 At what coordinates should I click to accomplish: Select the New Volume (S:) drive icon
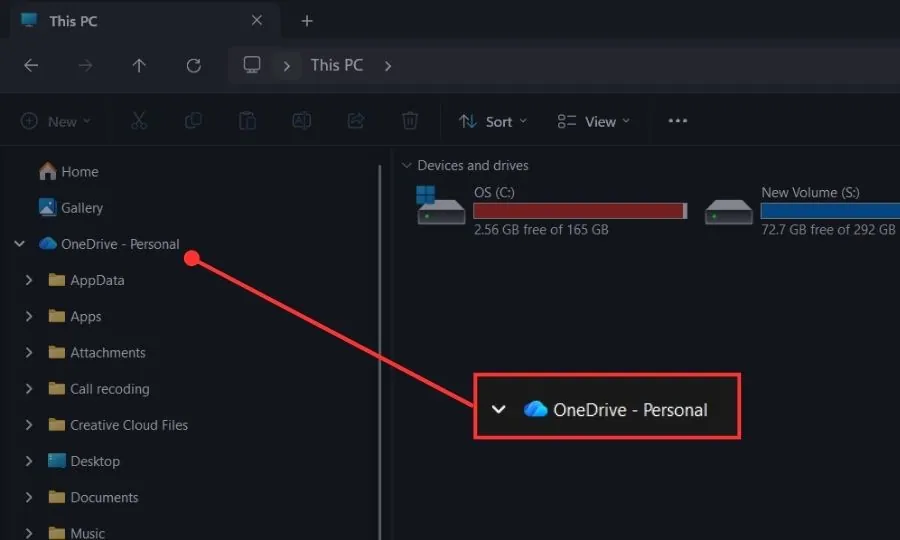tap(728, 211)
